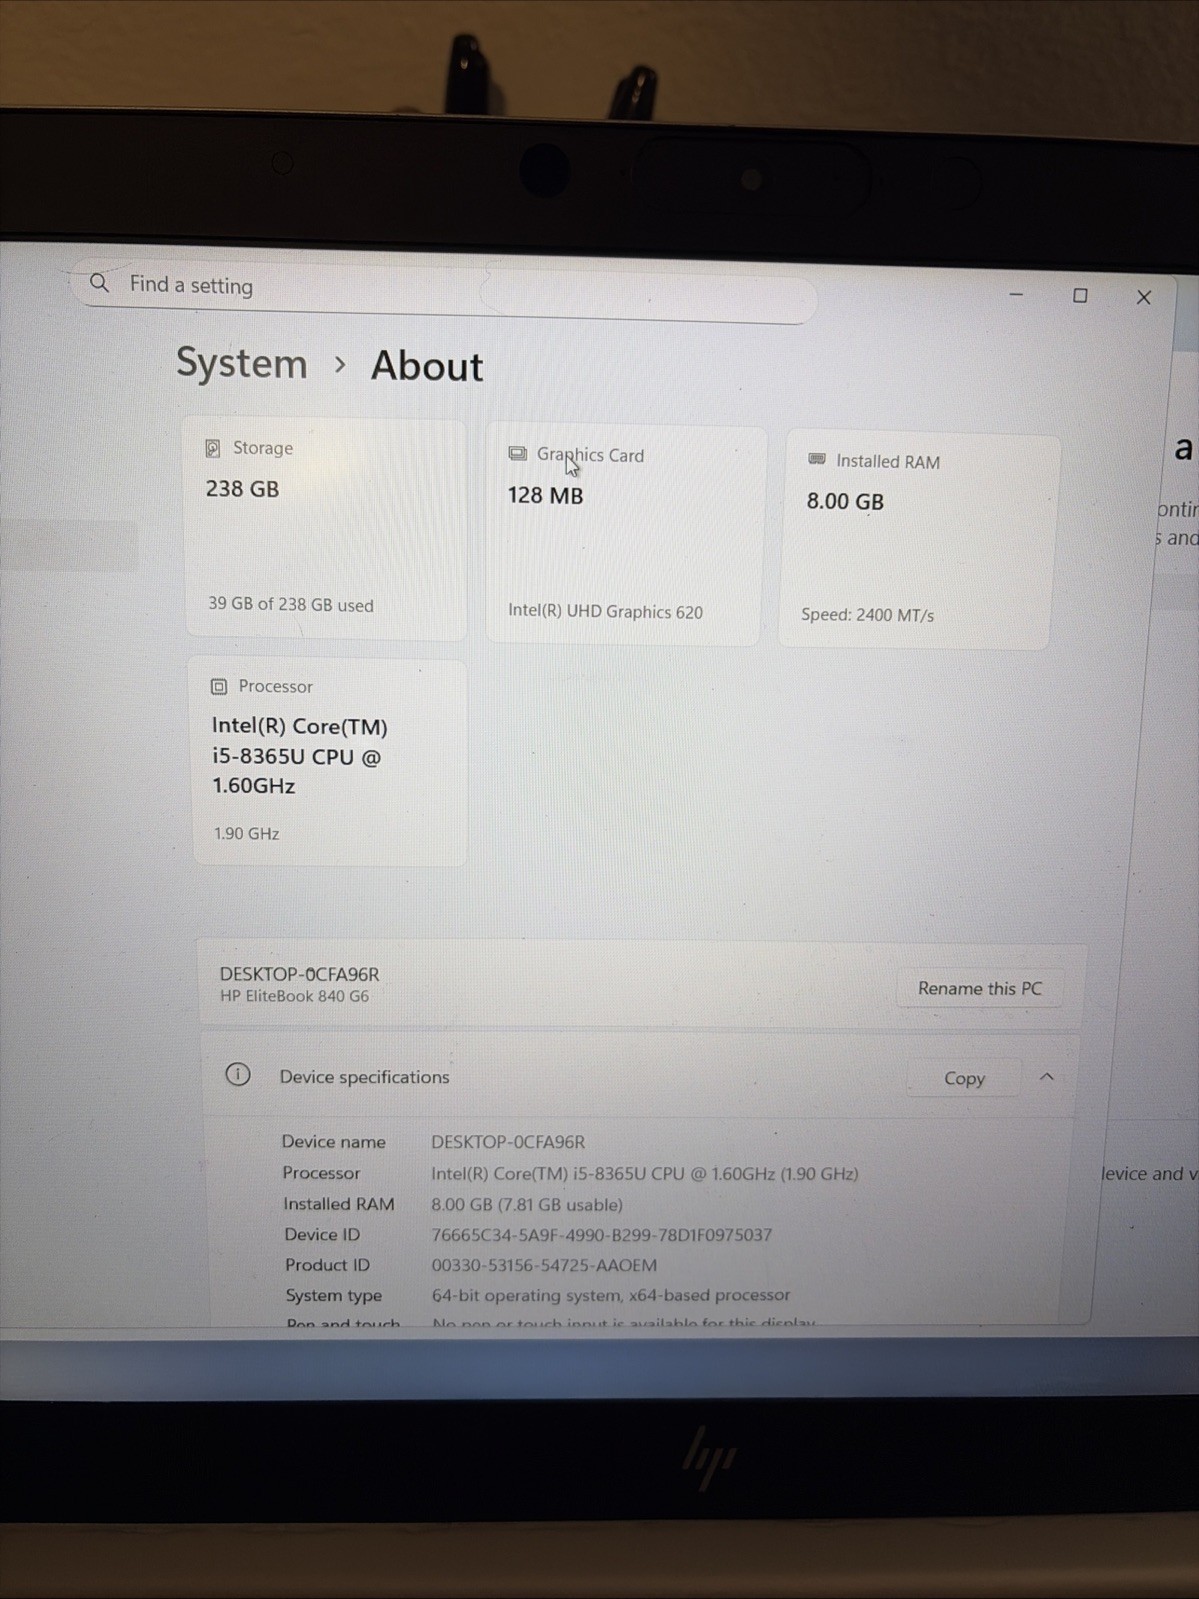The height and width of the screenshot is (1599, 1199).
Task: Click the Installed RAM chip icon
Action: click(x=817, y=459)
